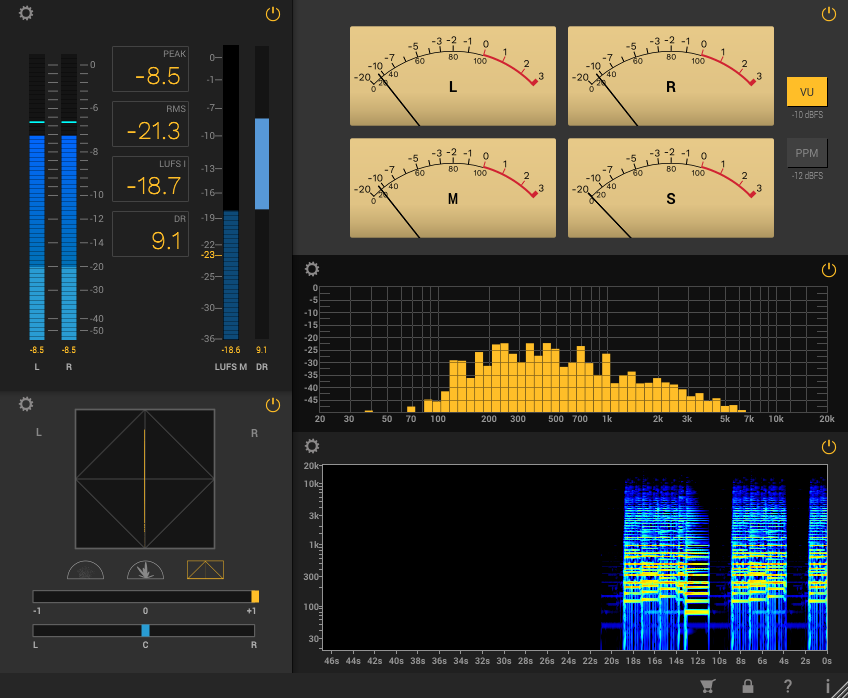848x698 pixels.
Task: Switch meters to VU mode
Action: coord(807,92)
